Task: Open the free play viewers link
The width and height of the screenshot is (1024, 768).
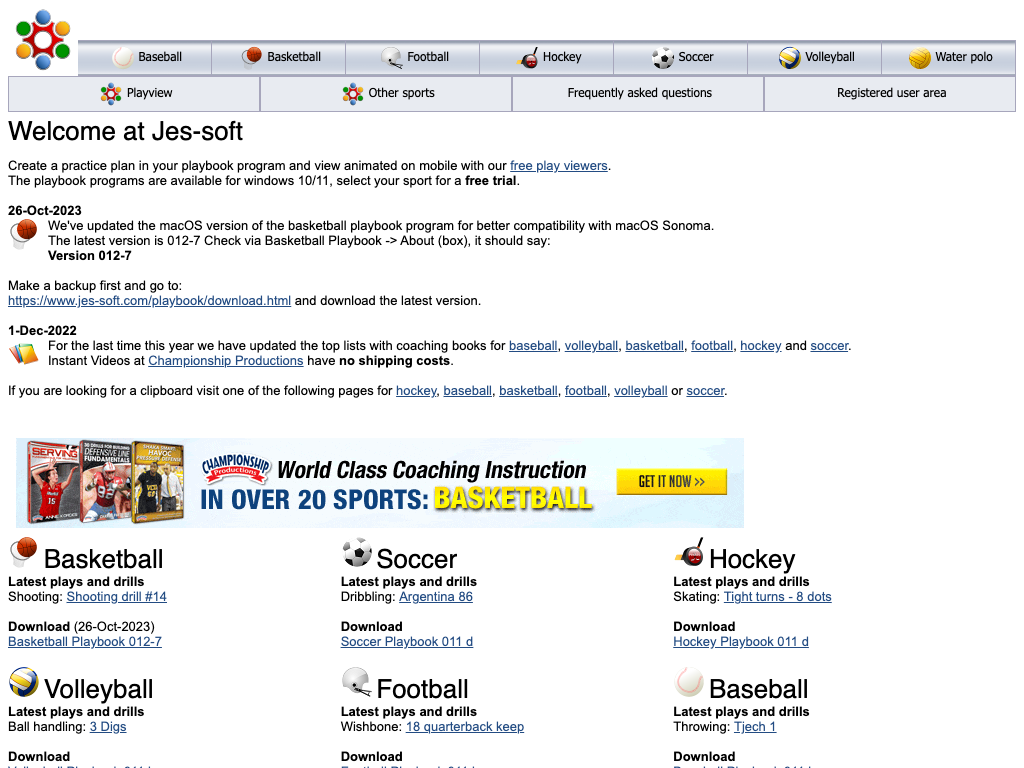Action: click(558, 166)
